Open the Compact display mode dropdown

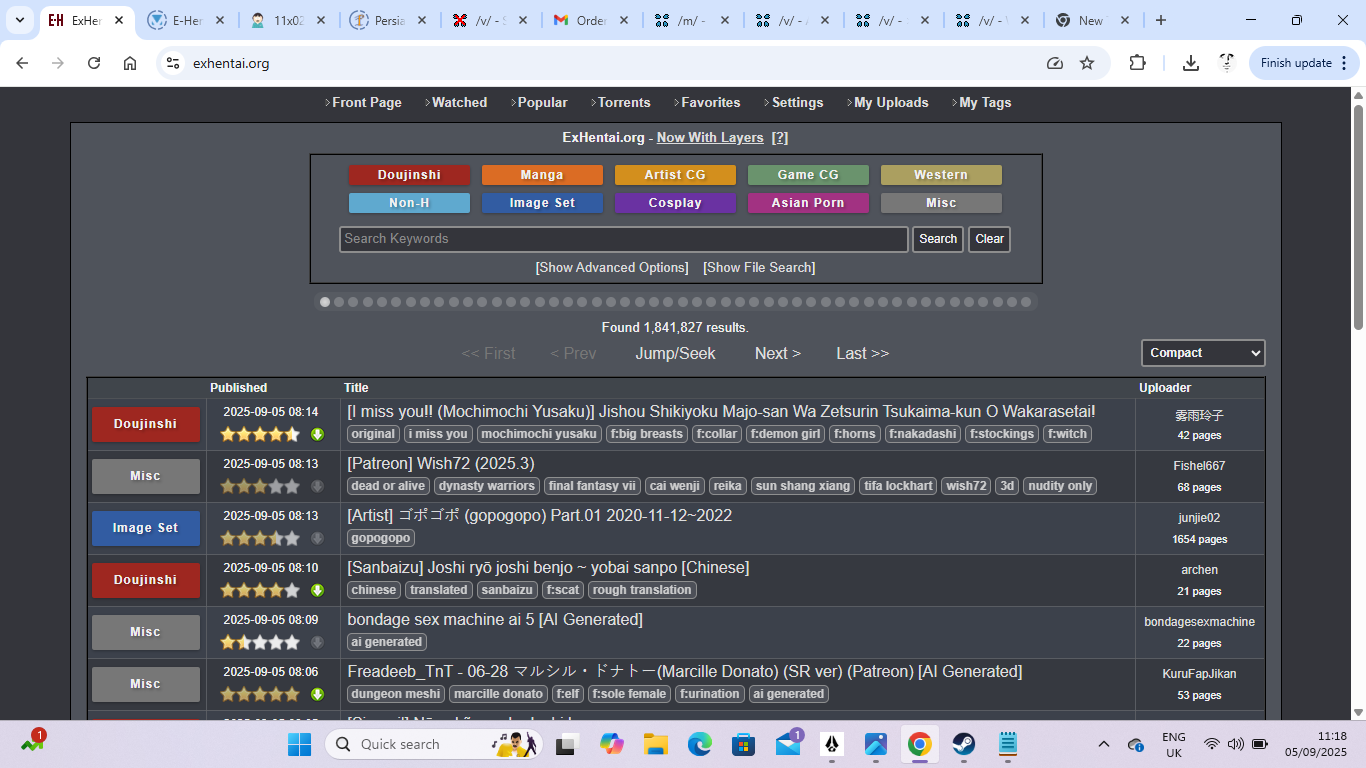click(x=1203, y=353)
